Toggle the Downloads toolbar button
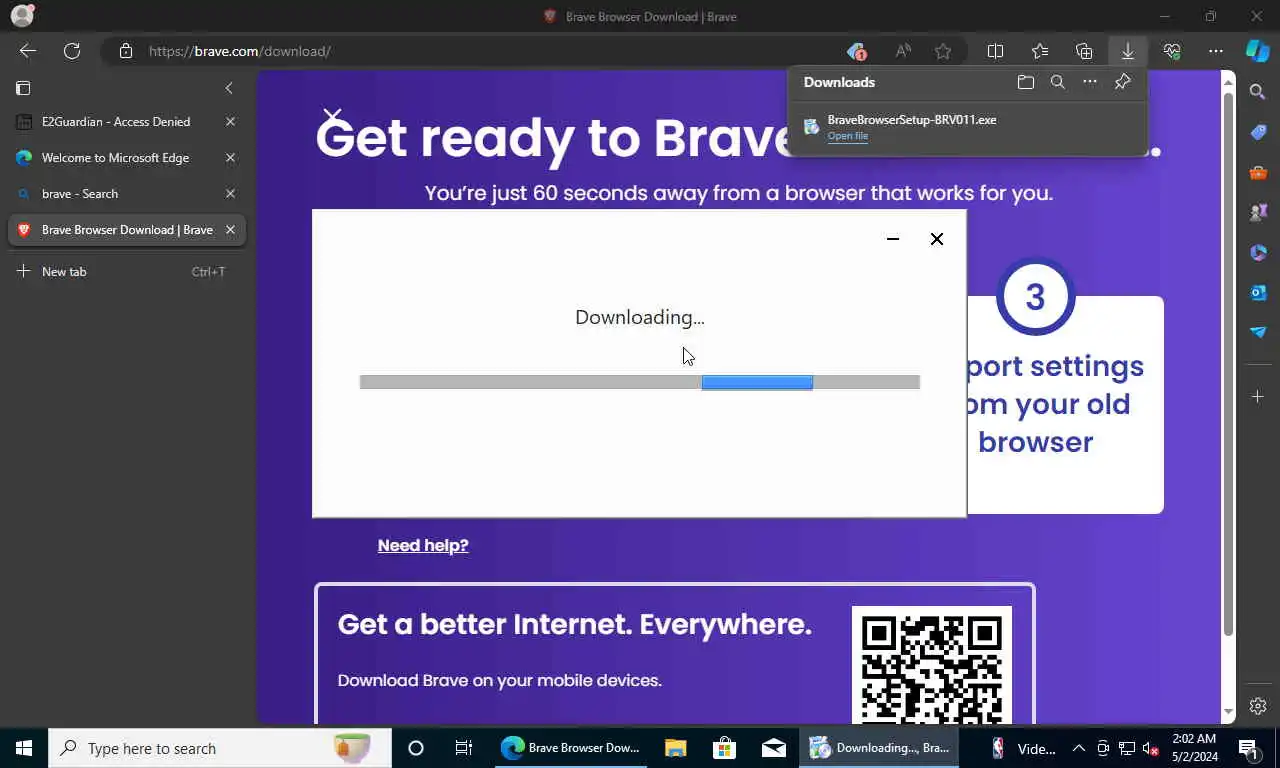The width and height of the screenshot is (1280, 768). pos(1127,51)
